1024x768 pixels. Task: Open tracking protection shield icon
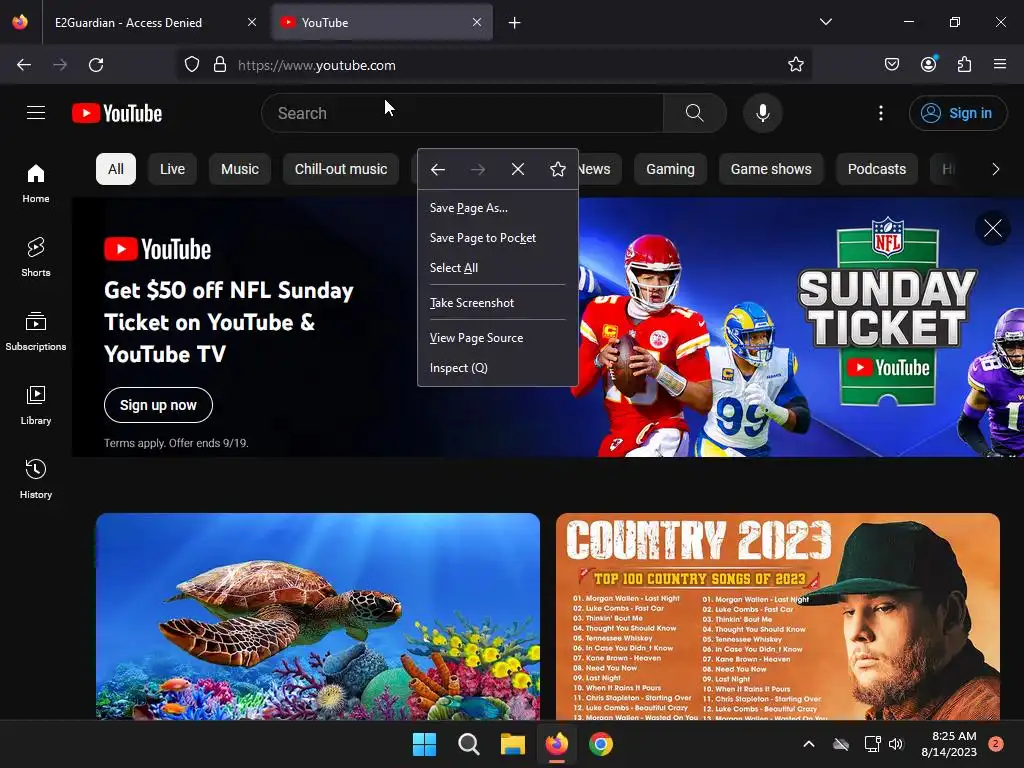click(191, 65)
